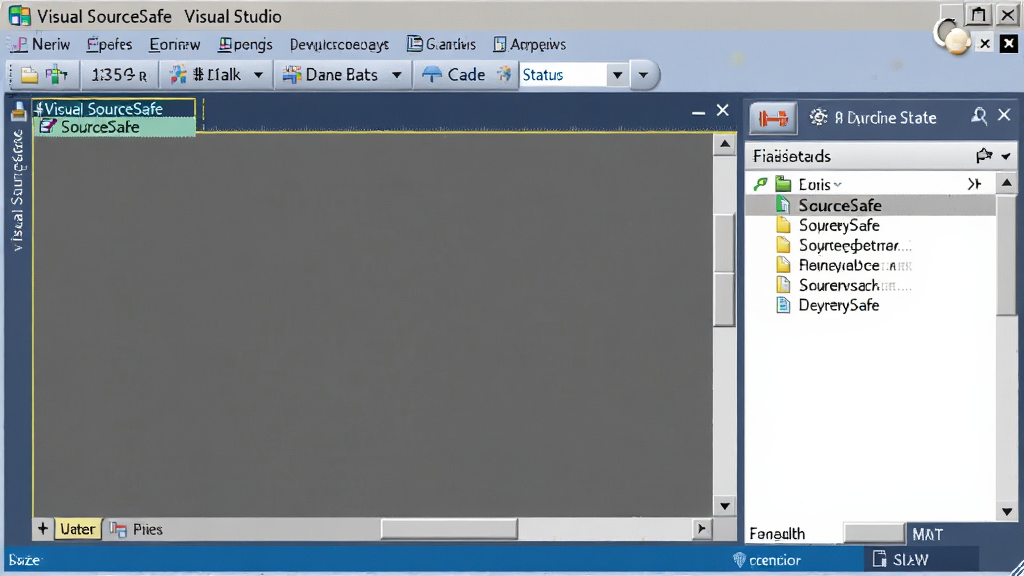Click the red connector icon in panel

pyautogui.click(x=773, y=118)
